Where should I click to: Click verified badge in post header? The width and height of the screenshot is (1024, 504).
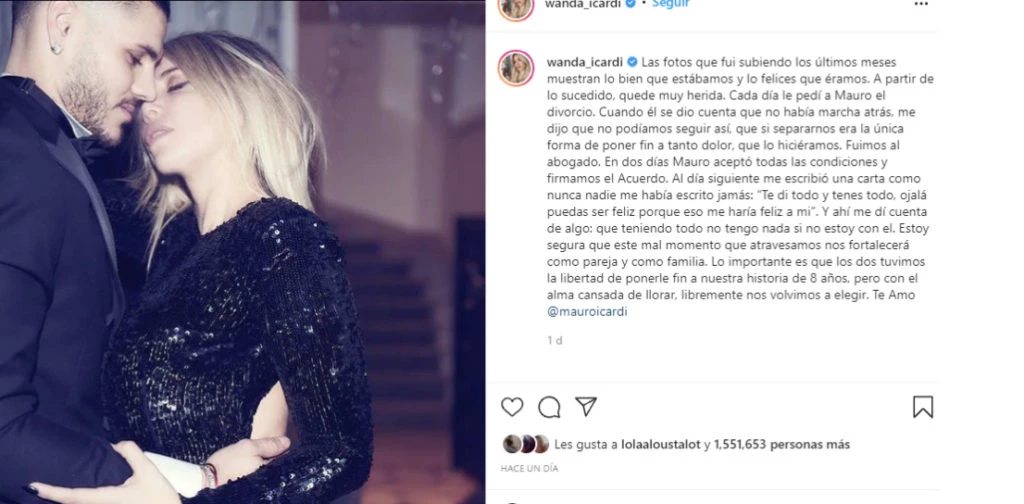631,3
